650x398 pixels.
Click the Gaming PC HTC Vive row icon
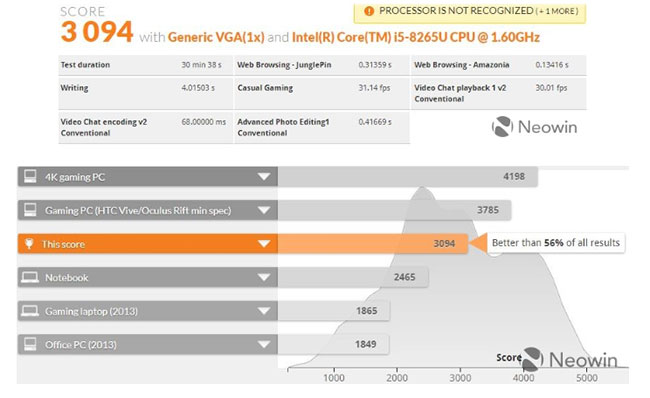click(x=30, y=210)
